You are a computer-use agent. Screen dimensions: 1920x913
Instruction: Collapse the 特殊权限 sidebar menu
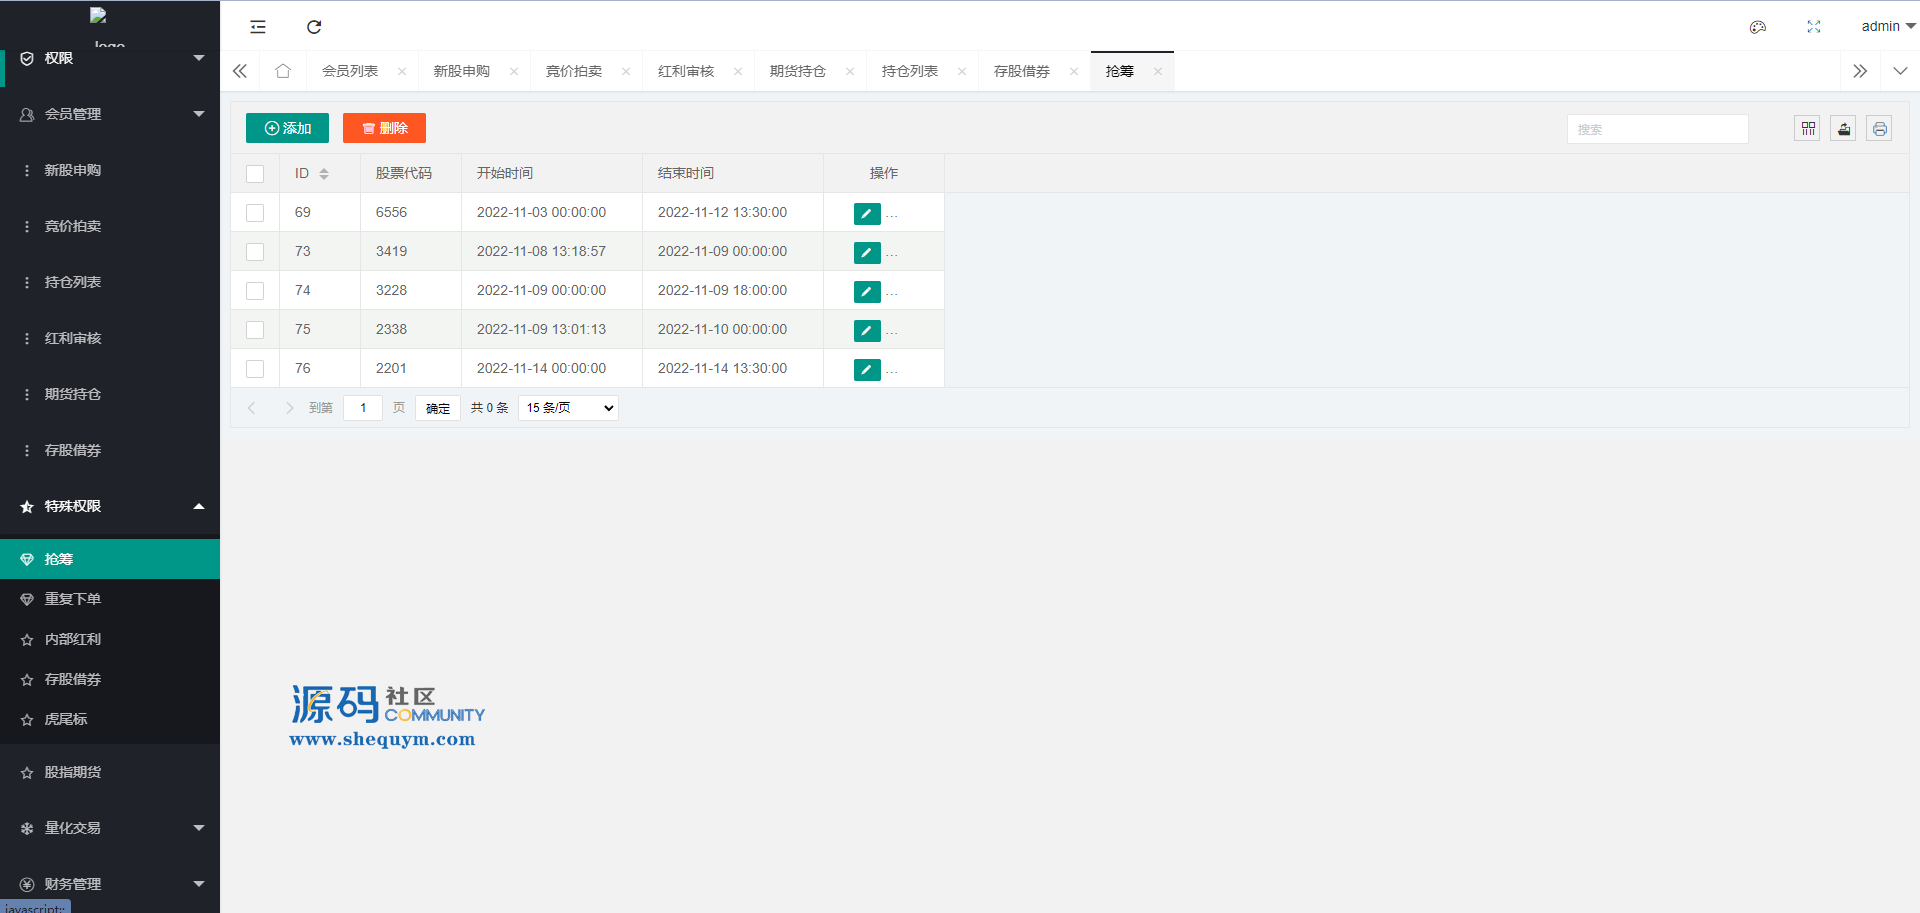110,506
